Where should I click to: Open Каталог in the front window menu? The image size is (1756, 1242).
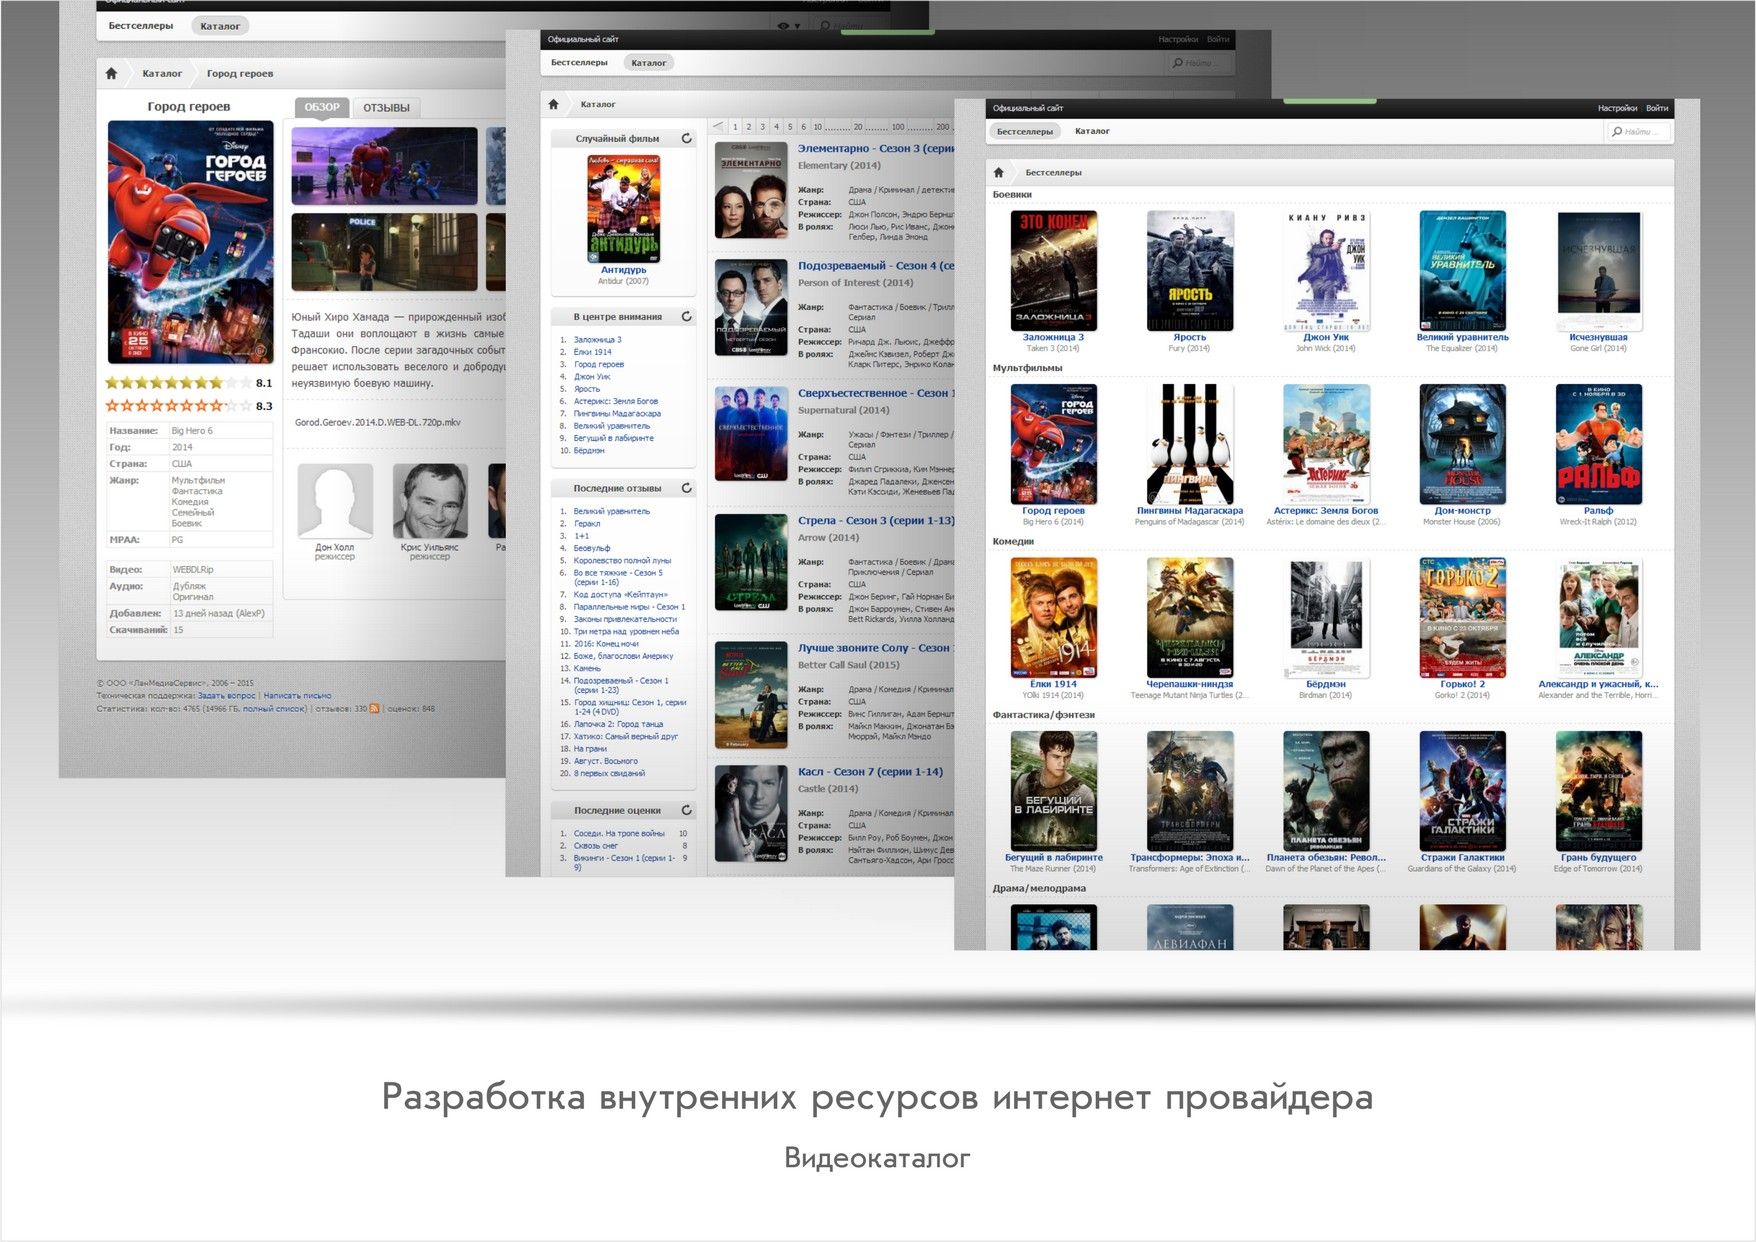click(1092, 131)
